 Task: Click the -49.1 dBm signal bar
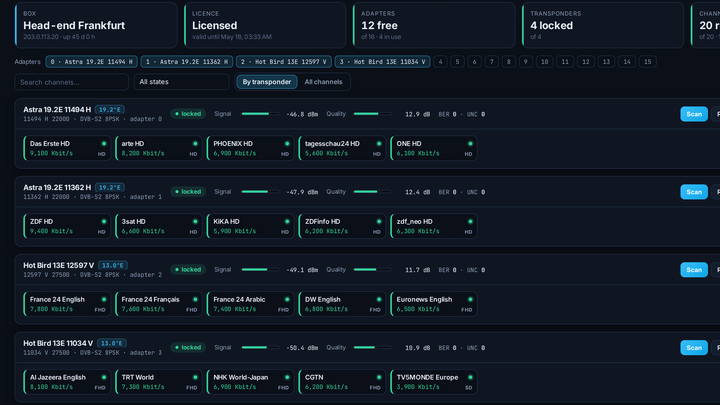[260, 270]
